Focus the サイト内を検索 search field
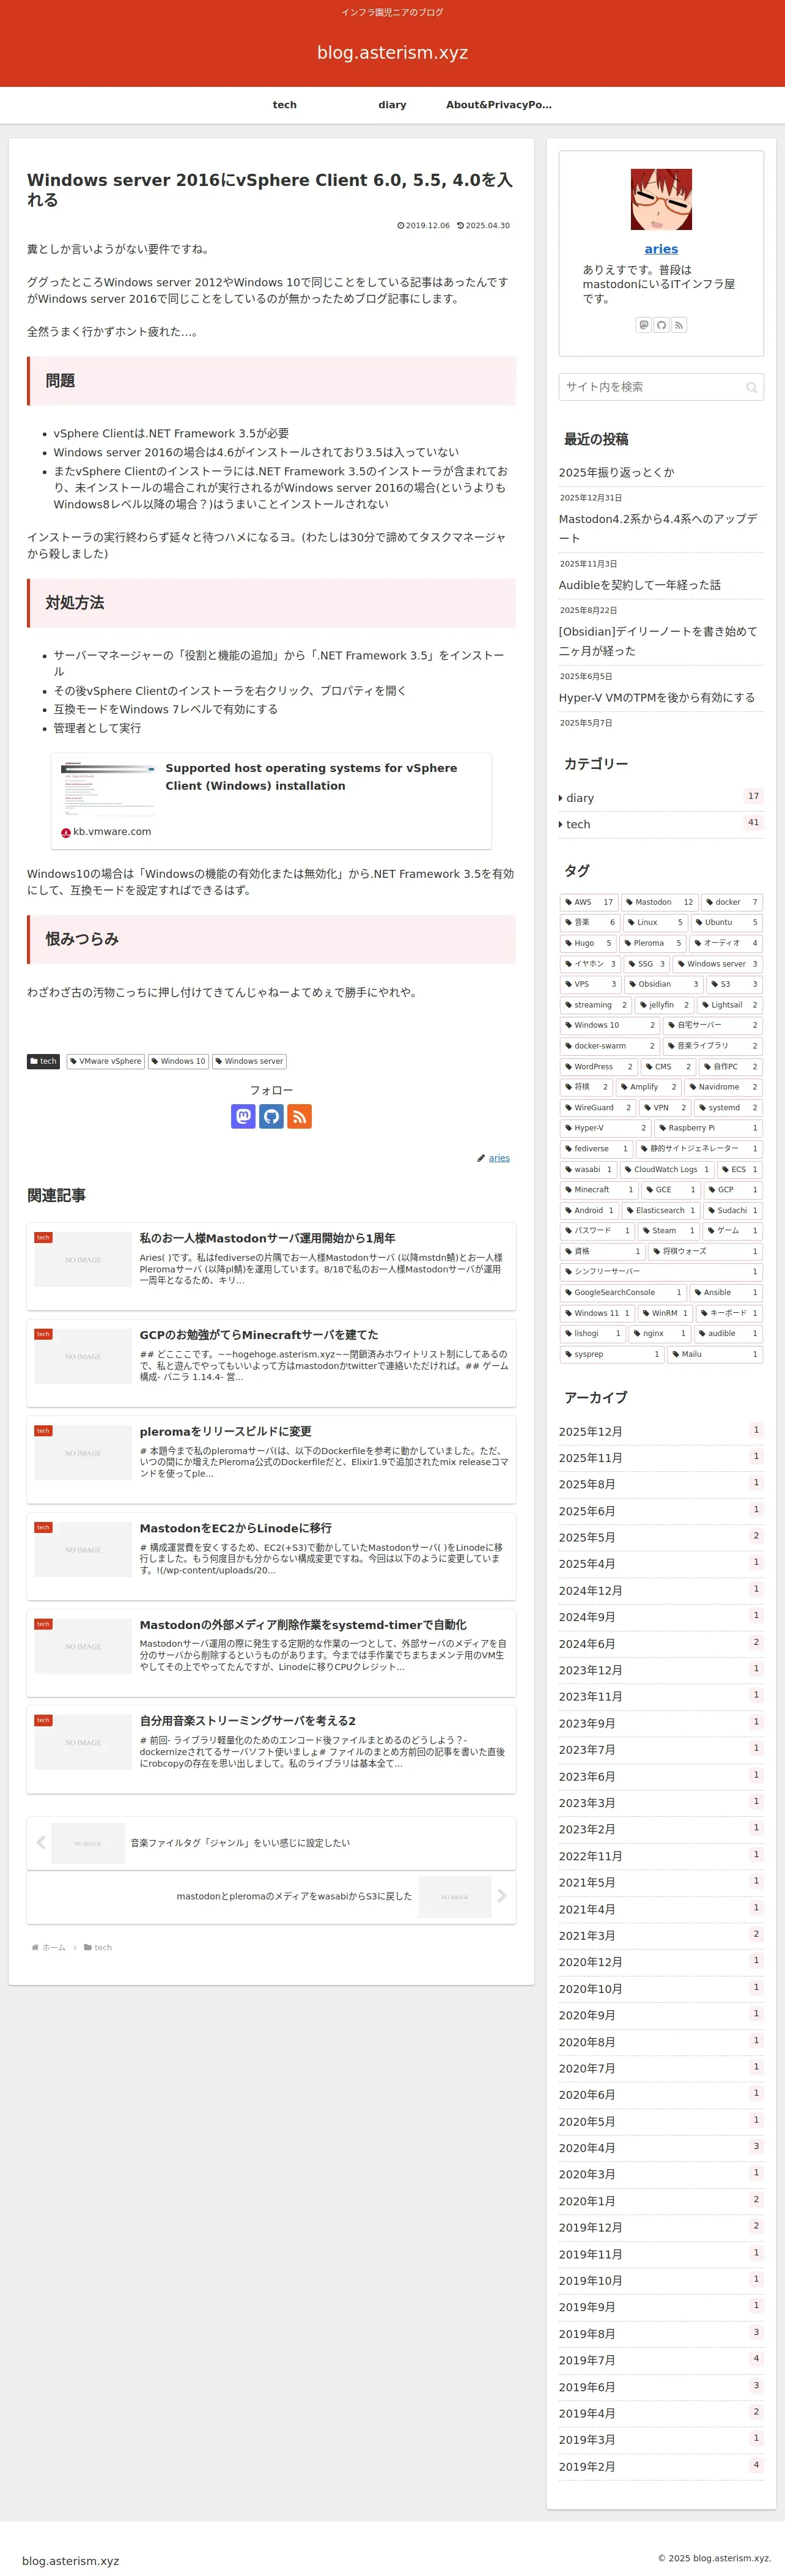Viewport: 785px width, 2576px height. pyautogui.click(x=661, y=387)
